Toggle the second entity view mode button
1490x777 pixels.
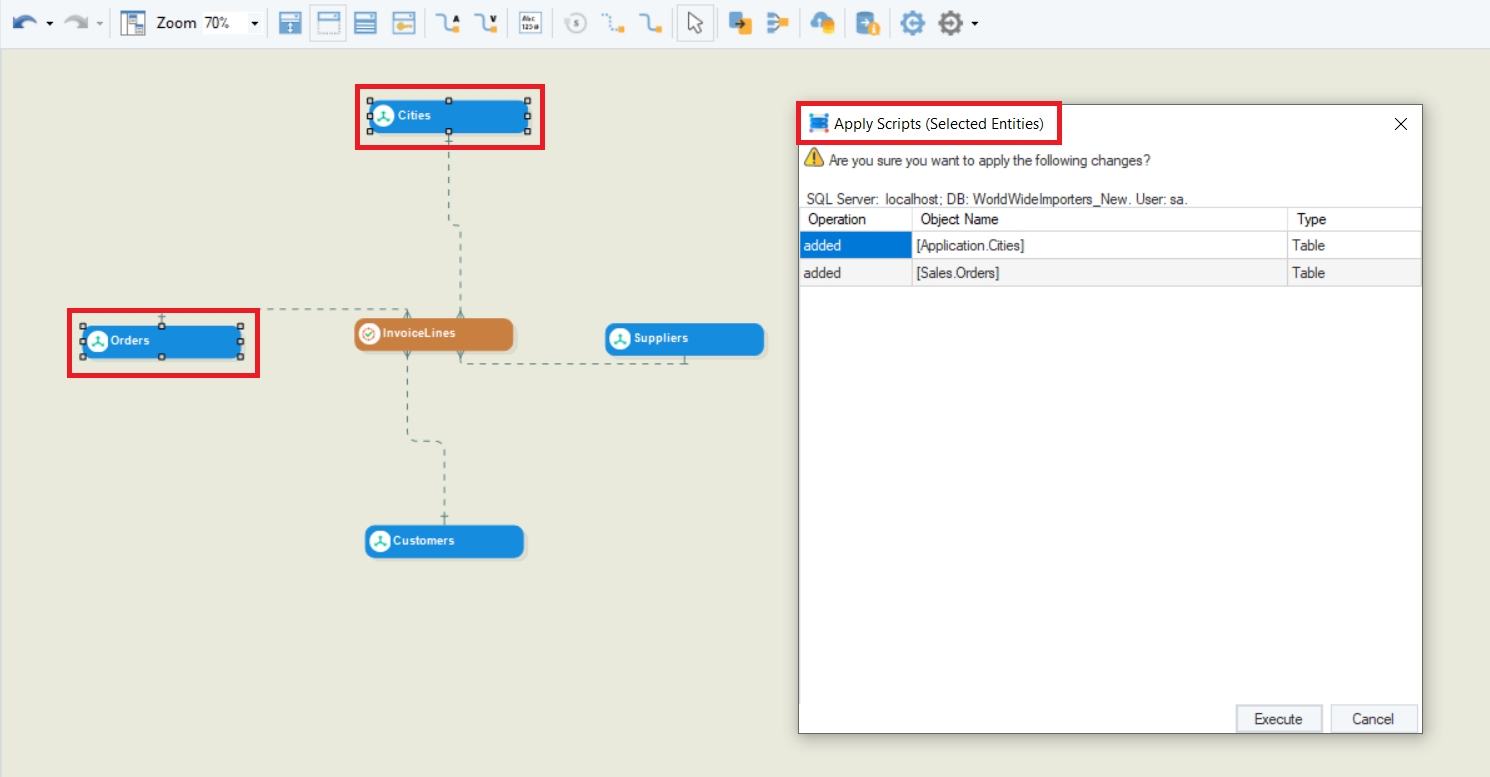[328, 23]
